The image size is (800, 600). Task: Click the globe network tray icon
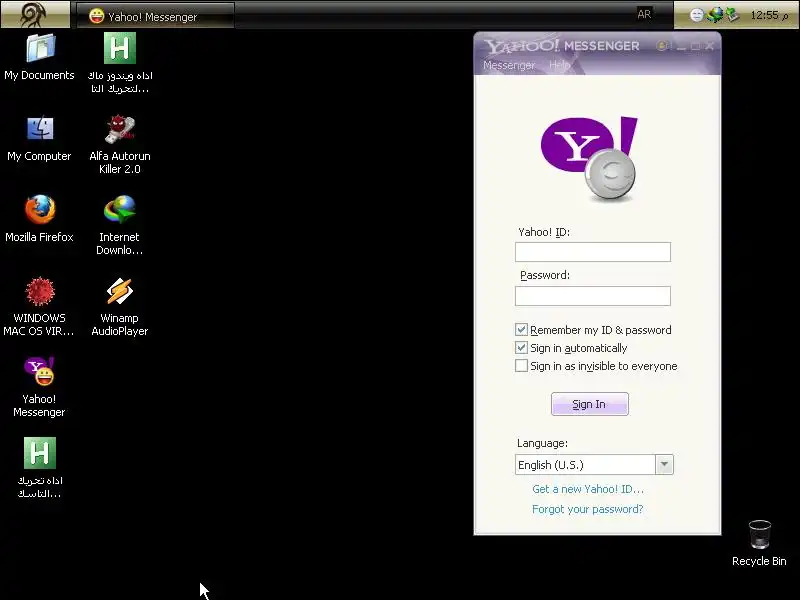tap(715, 15)
